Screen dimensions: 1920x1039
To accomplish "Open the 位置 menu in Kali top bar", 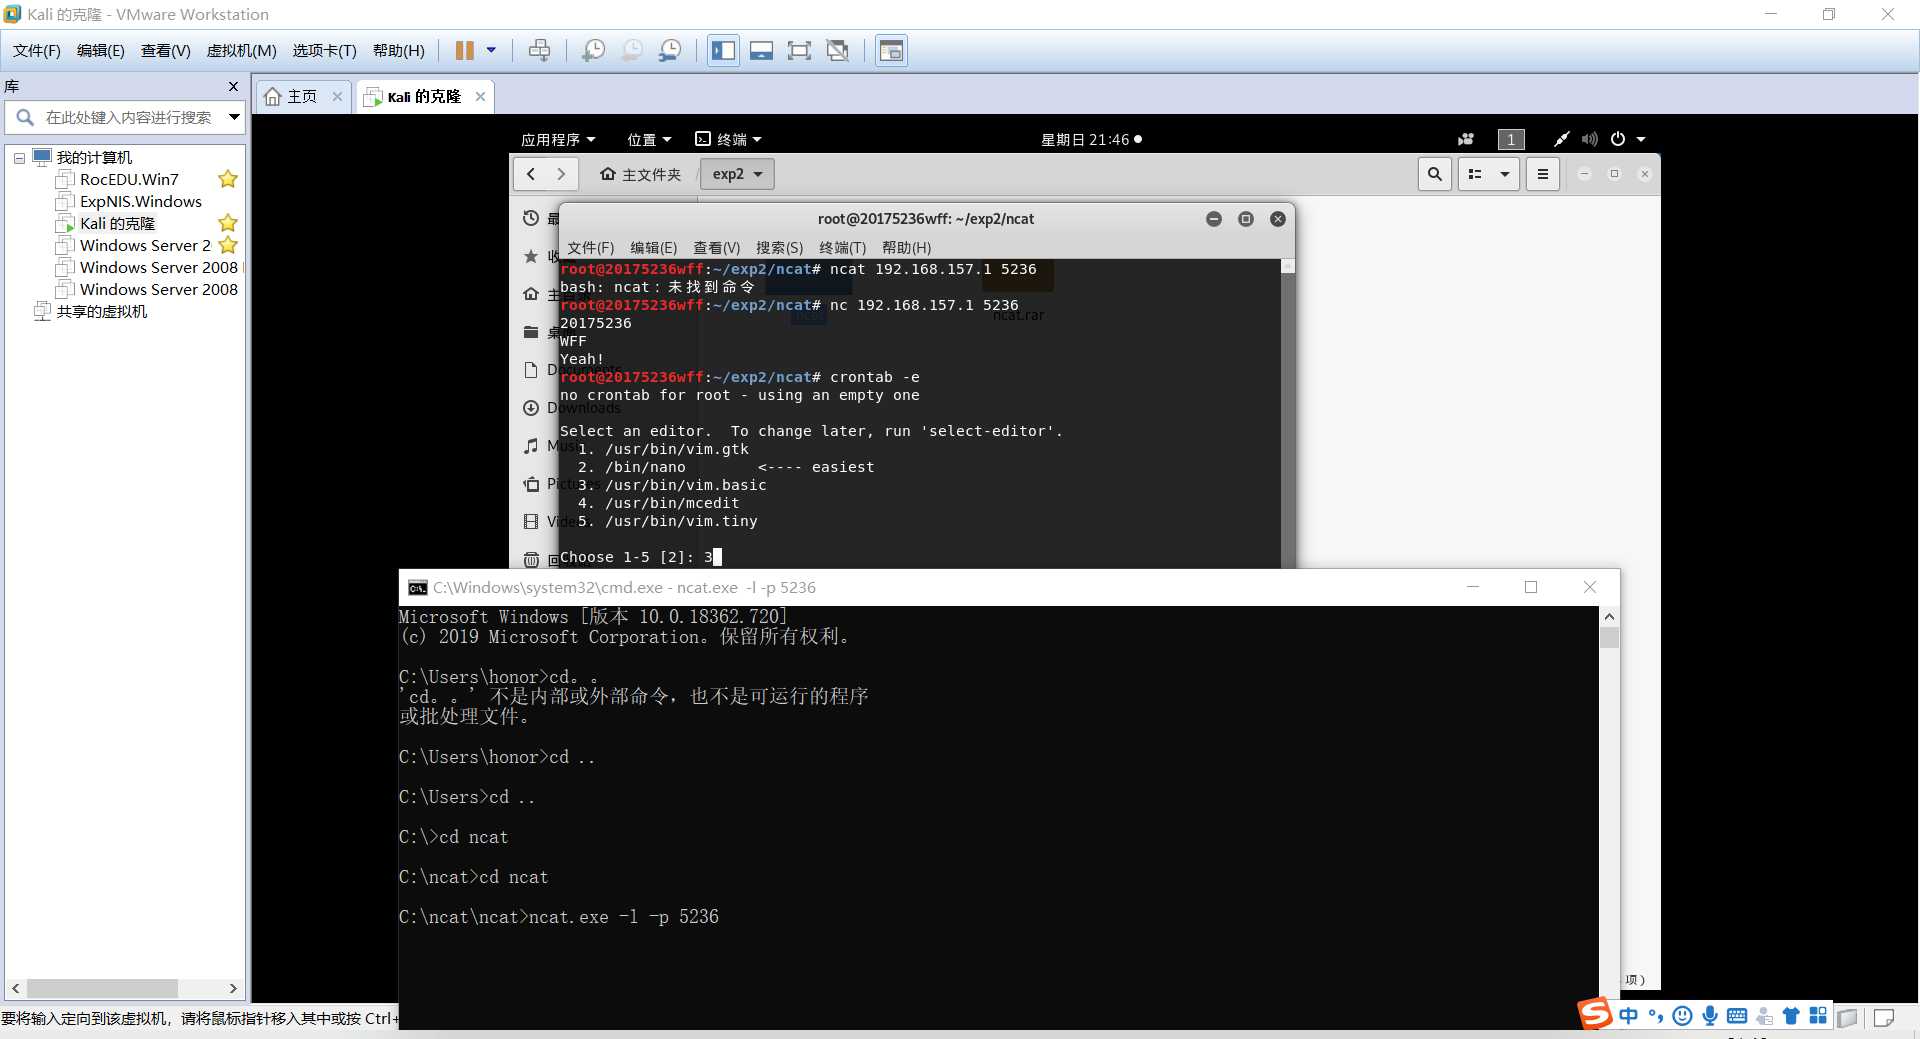I will [x=649, y=139].
